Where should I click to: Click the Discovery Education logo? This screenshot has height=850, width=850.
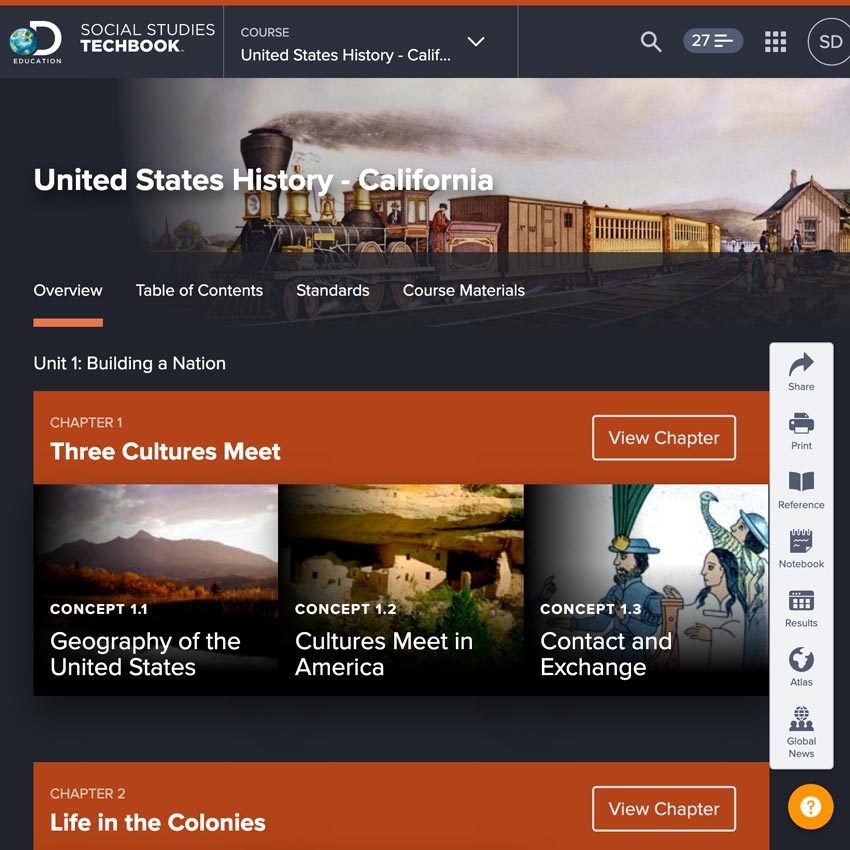[36, 42]
